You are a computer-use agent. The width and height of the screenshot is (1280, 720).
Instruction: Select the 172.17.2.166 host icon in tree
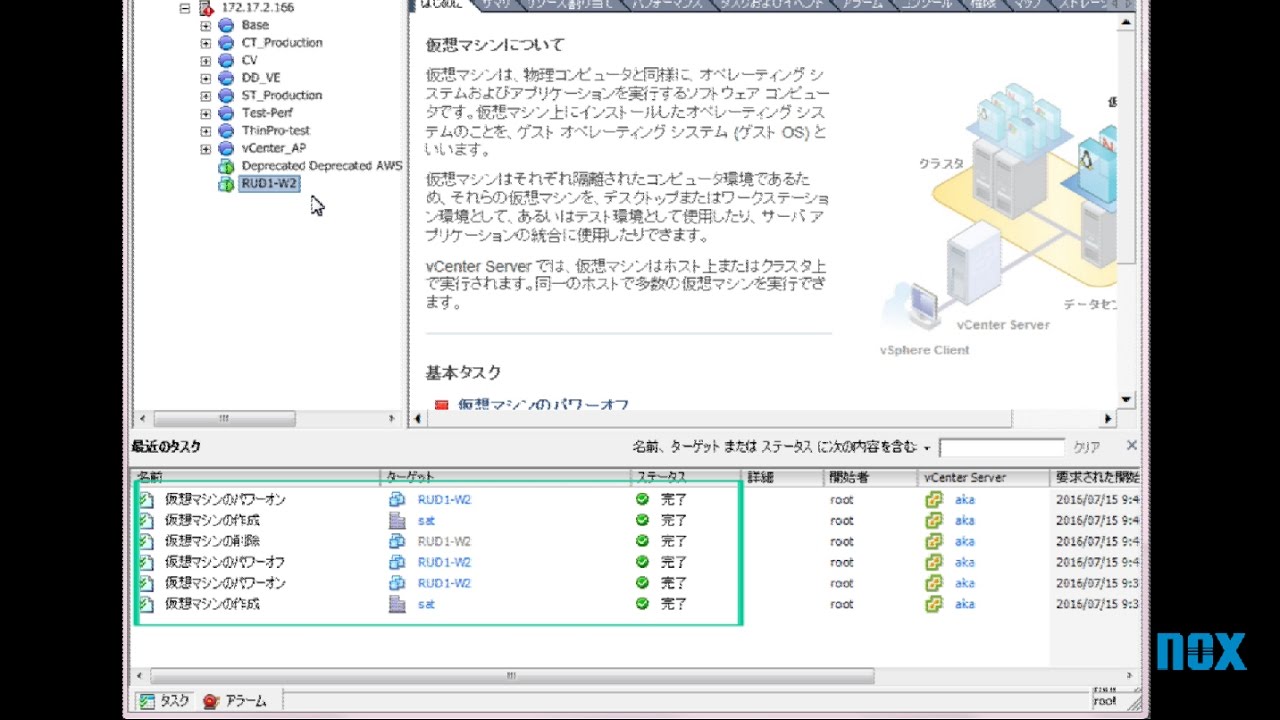tap(207, 8)
